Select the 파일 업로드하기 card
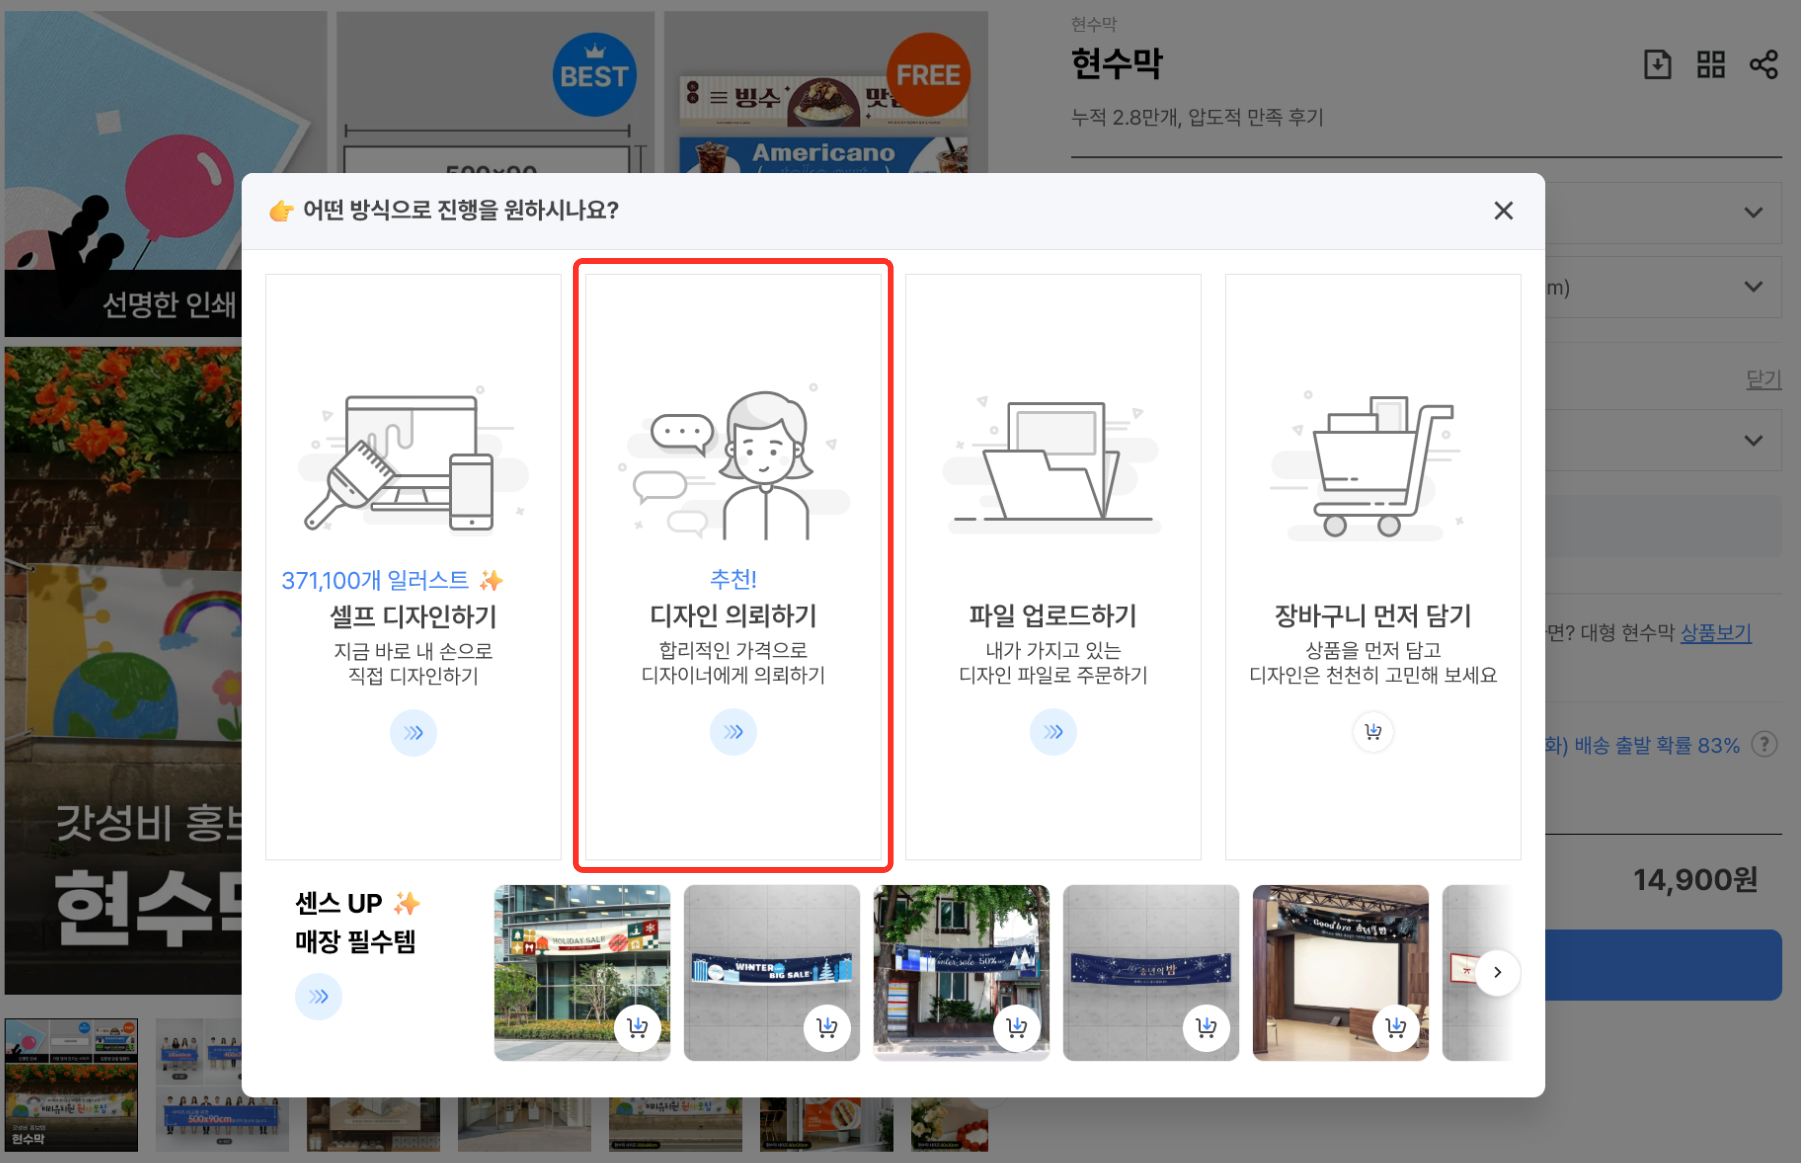This screenshot has height=1163, width=1801. point(1053,566)
